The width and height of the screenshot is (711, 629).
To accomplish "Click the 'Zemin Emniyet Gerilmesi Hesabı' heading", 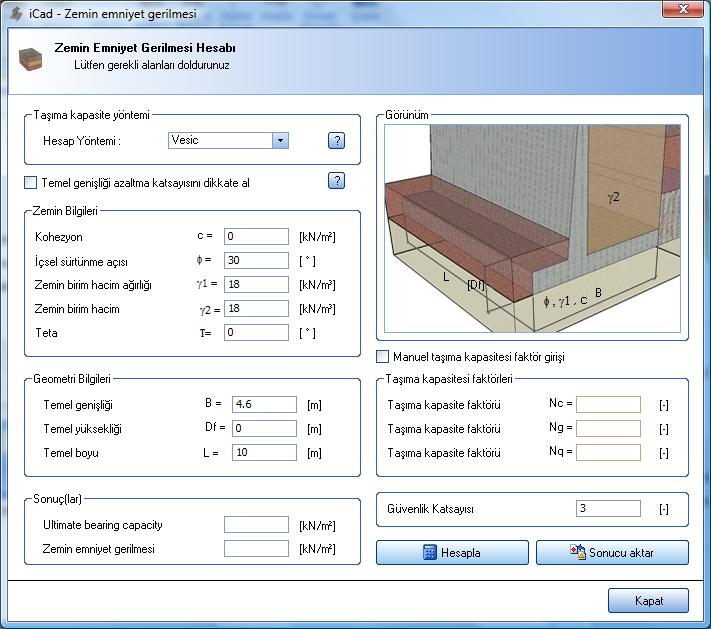I will coord(145,48).
